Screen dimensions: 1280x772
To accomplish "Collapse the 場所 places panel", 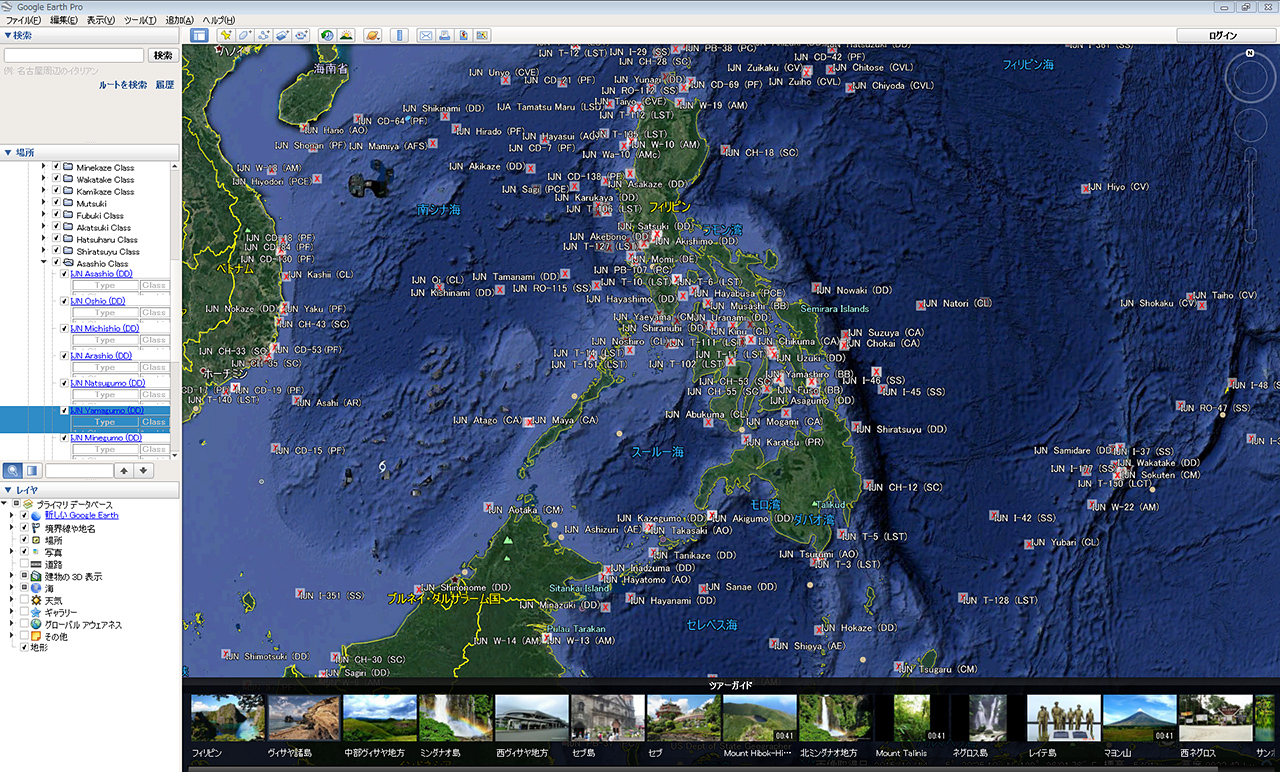I will (8, 152).
